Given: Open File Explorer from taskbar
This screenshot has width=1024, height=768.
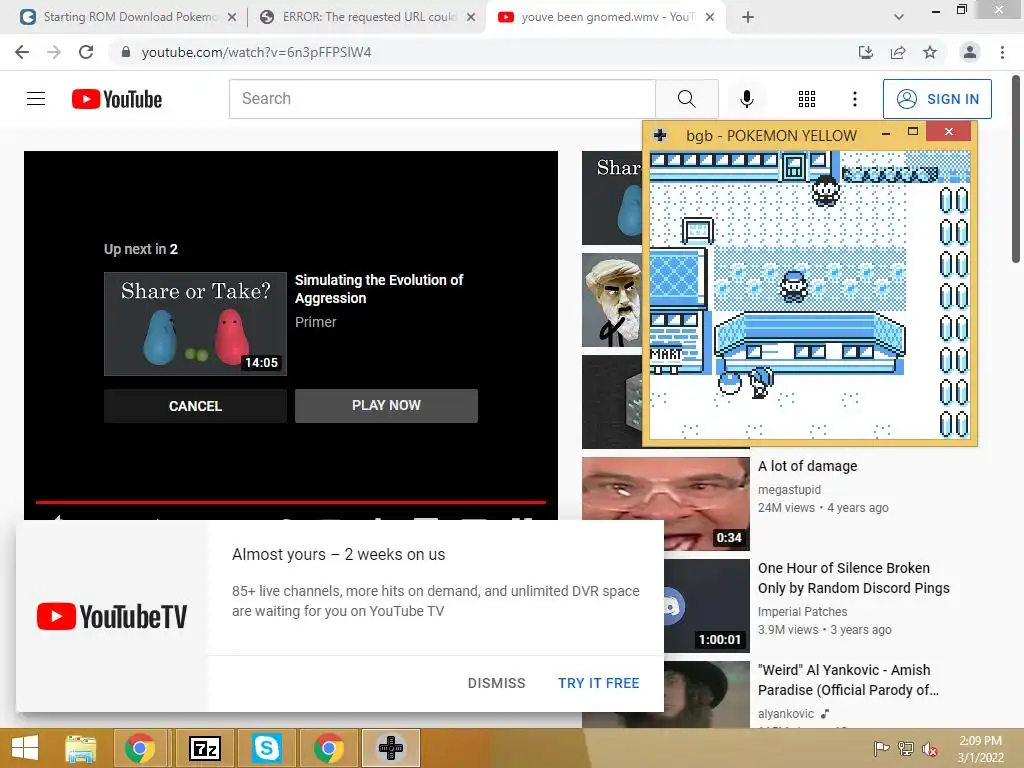Looking at the screenshot, I should click(80, 748).
